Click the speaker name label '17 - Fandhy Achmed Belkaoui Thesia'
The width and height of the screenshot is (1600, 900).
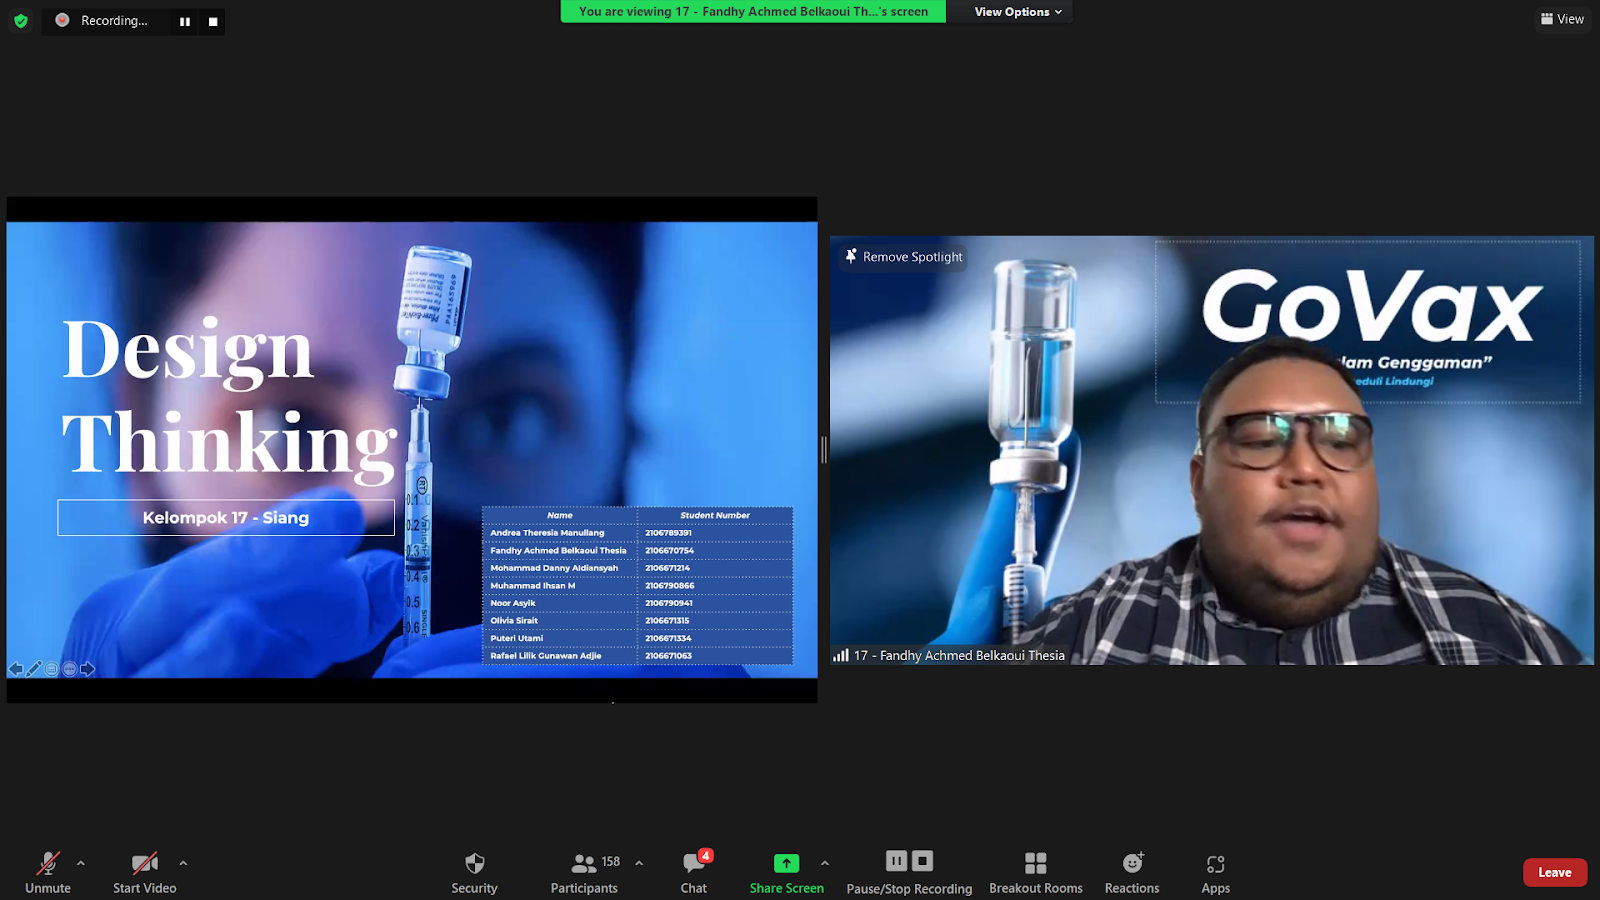coord(959,655)
